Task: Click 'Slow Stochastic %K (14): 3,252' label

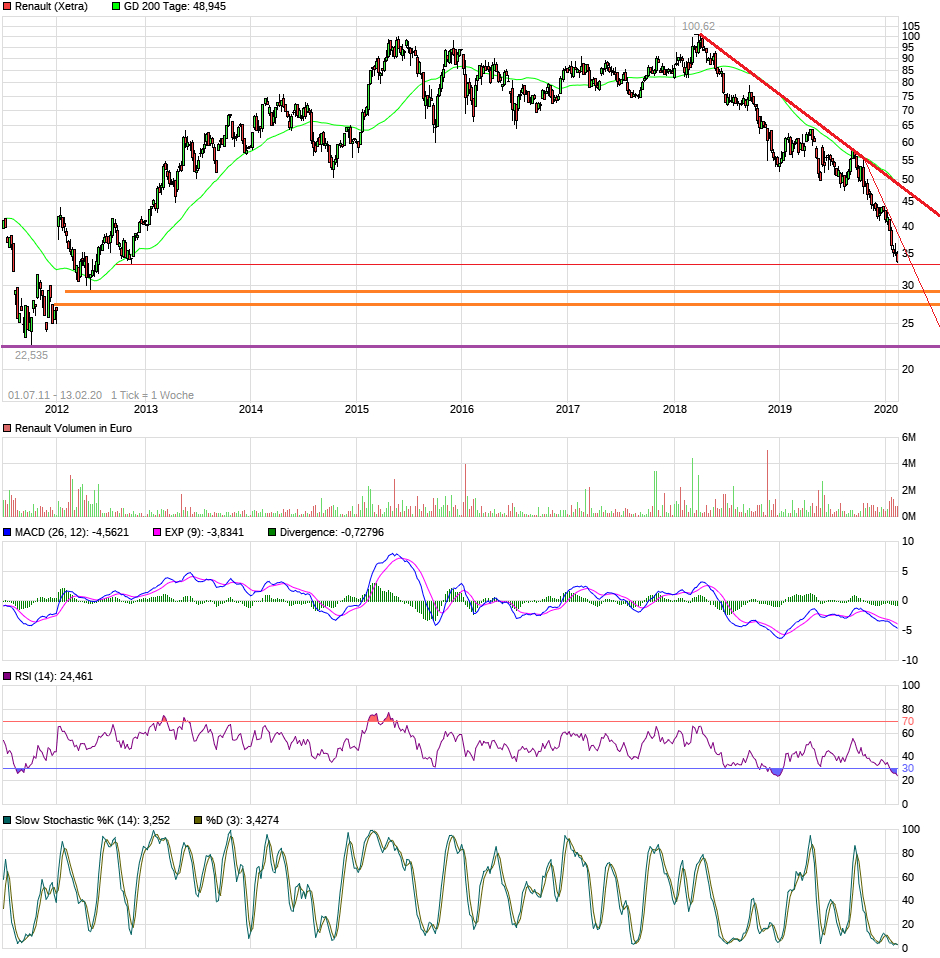Action: point(92,820)
